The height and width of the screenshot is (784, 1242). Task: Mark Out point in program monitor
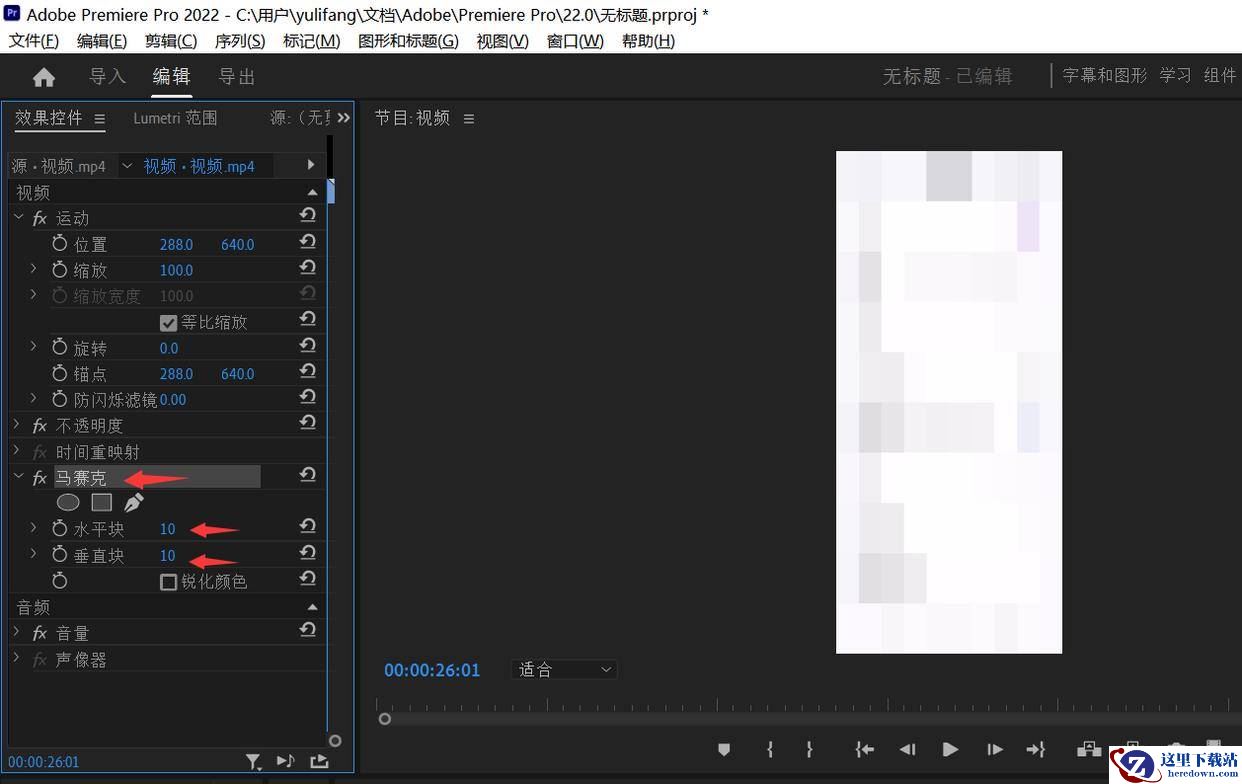coord(809,749)
